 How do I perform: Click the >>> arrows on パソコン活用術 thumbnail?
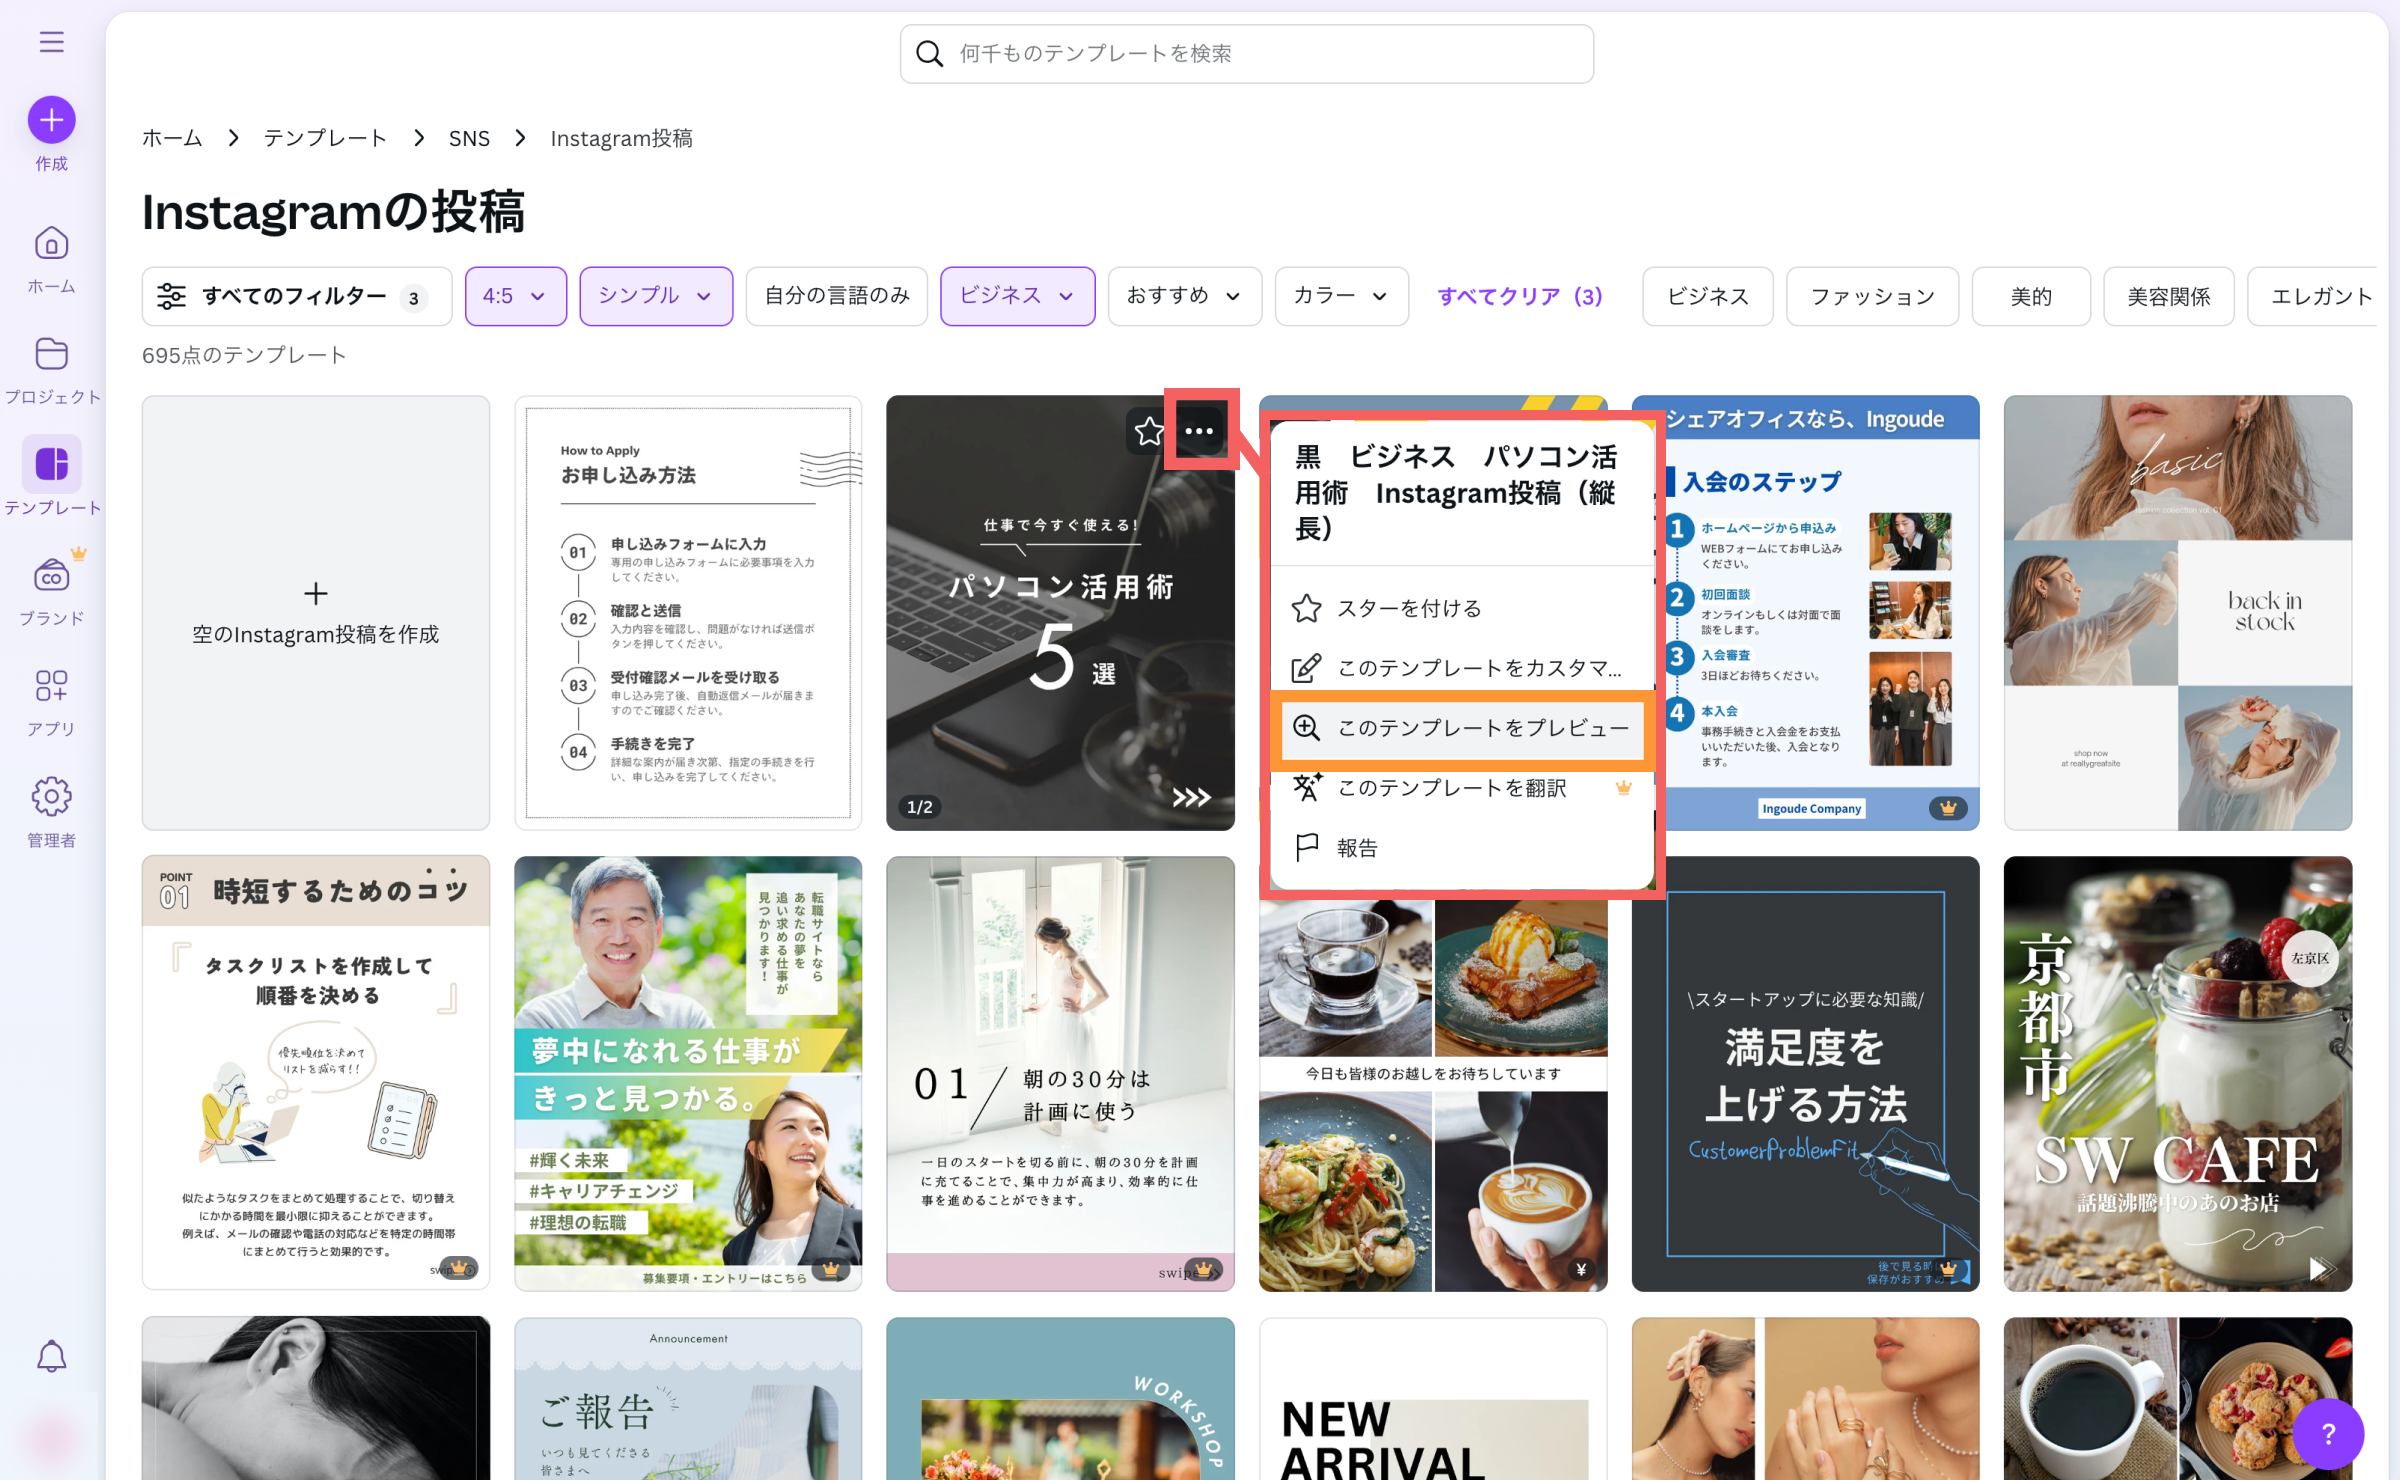1191,797
